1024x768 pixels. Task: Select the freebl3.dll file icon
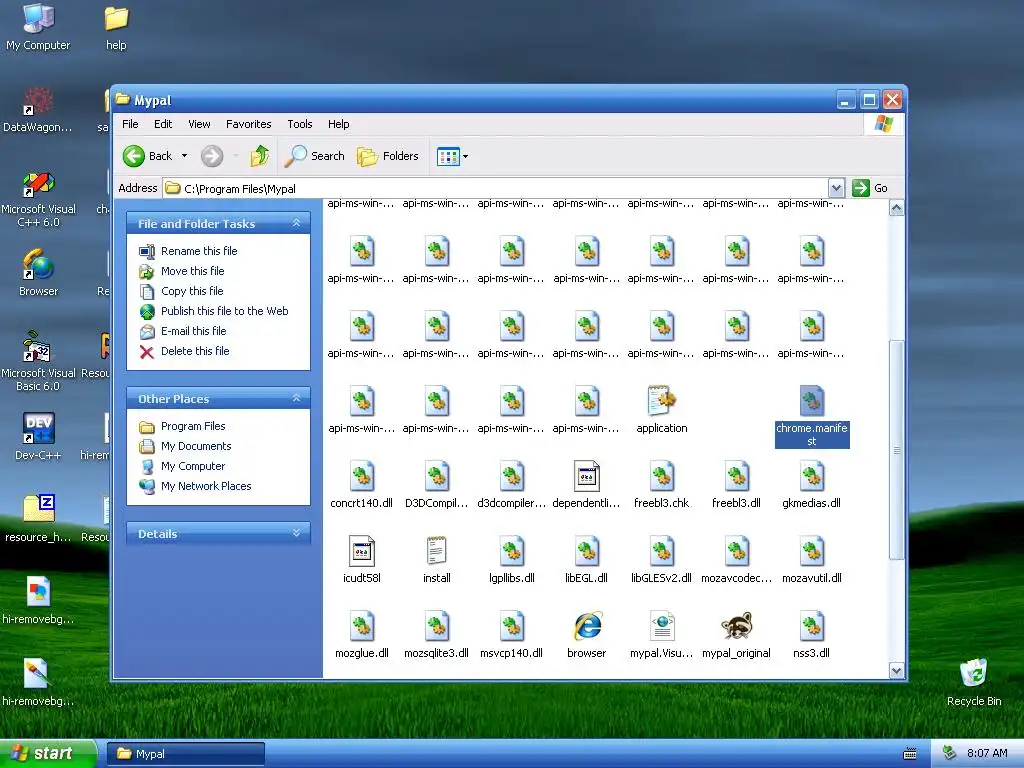pyautogui.click(x=737, y=477)
